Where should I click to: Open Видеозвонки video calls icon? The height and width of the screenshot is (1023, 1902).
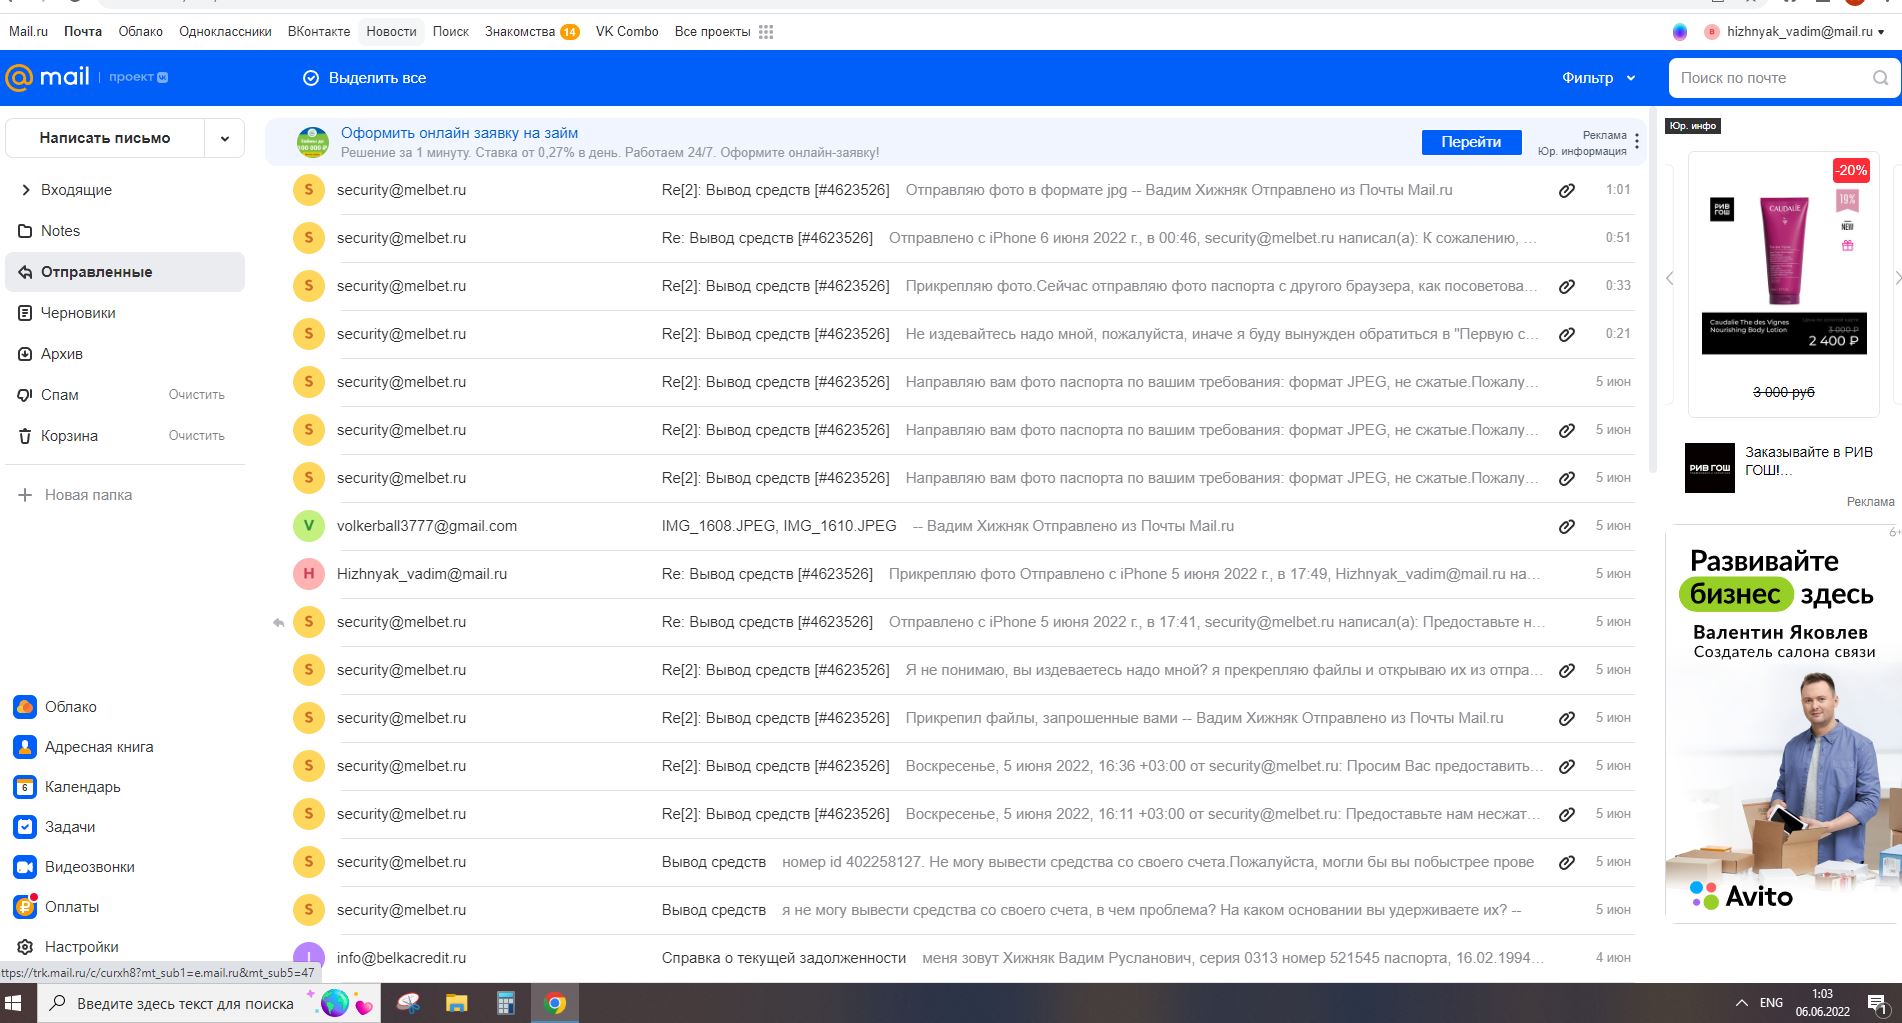pyautogui.click(x=25, y=867)
